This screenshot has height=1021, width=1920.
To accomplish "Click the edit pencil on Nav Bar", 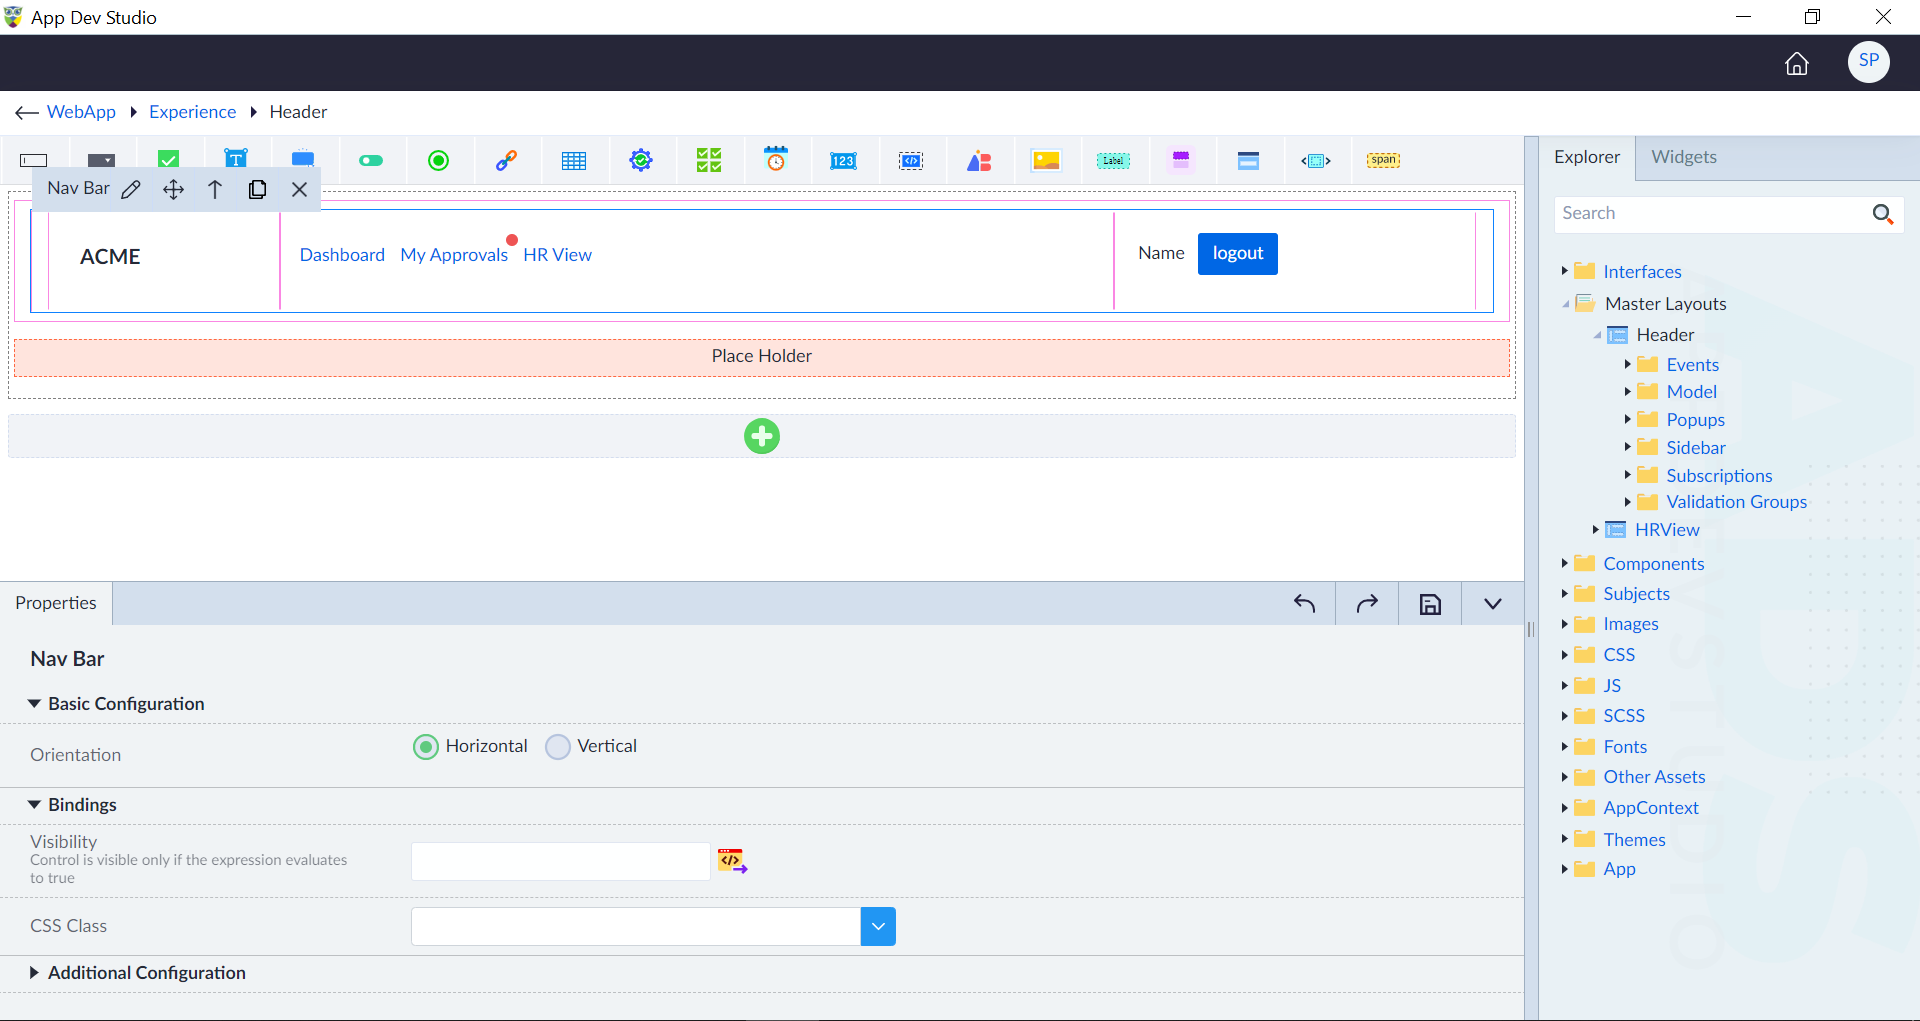I will 131,189.
